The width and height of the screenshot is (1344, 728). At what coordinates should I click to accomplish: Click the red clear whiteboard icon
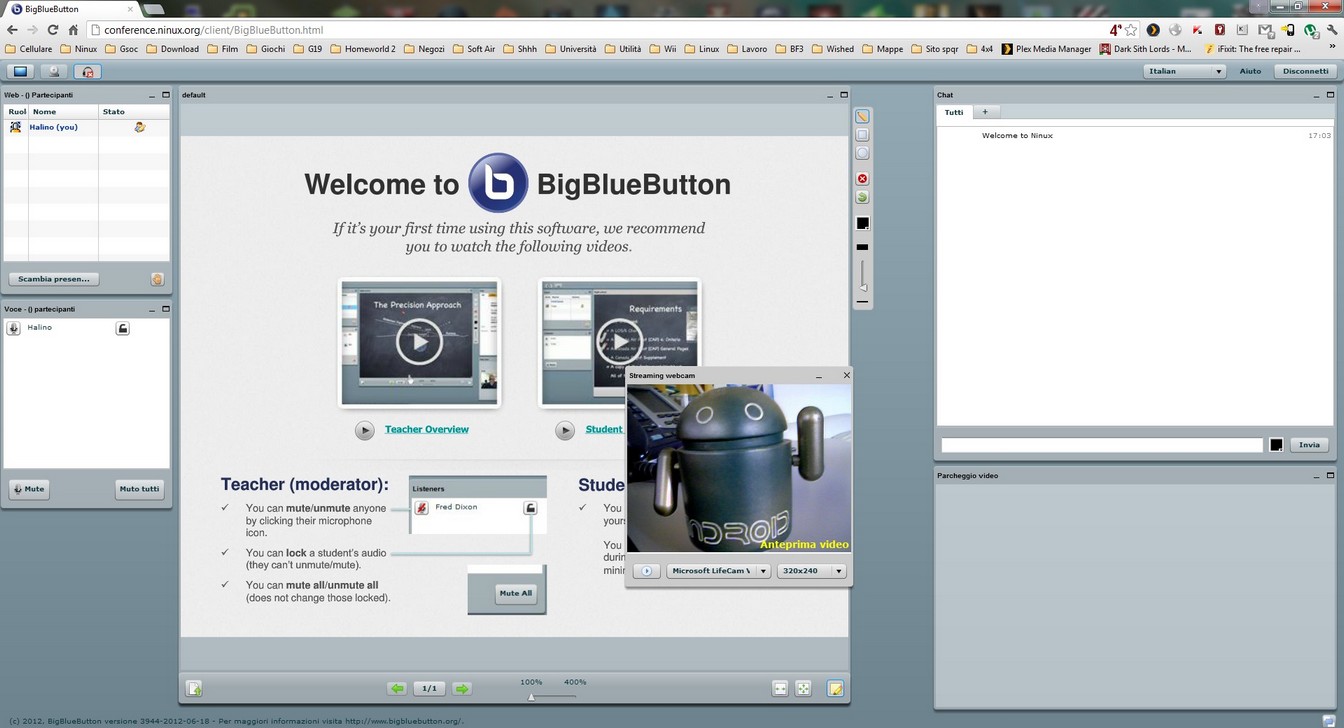[862, 179]
